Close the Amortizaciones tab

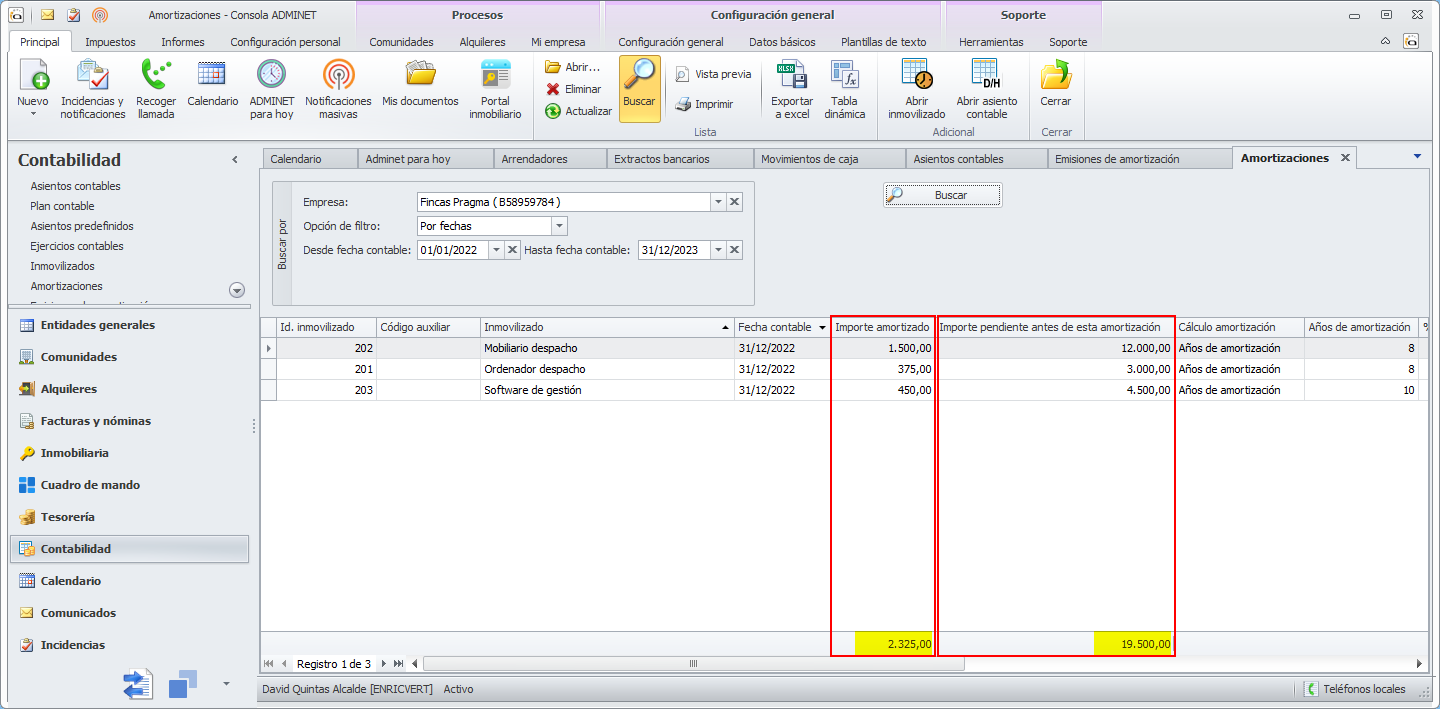pos(1345,158)
